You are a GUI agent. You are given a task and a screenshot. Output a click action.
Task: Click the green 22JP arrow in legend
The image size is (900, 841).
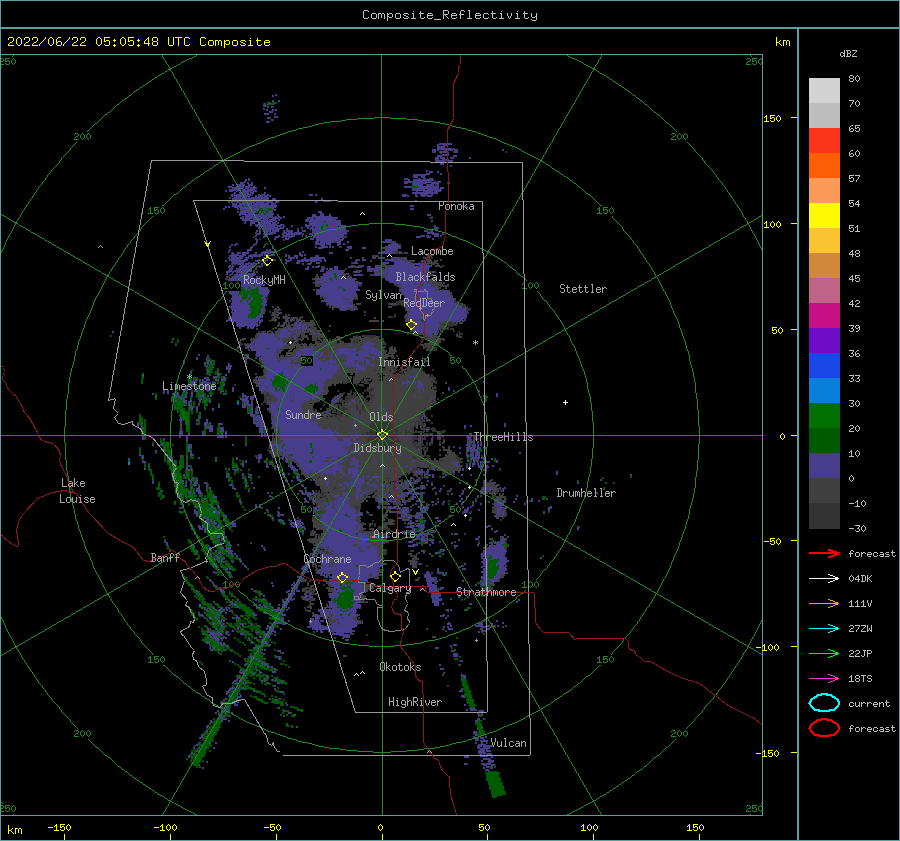coord(824,653)
